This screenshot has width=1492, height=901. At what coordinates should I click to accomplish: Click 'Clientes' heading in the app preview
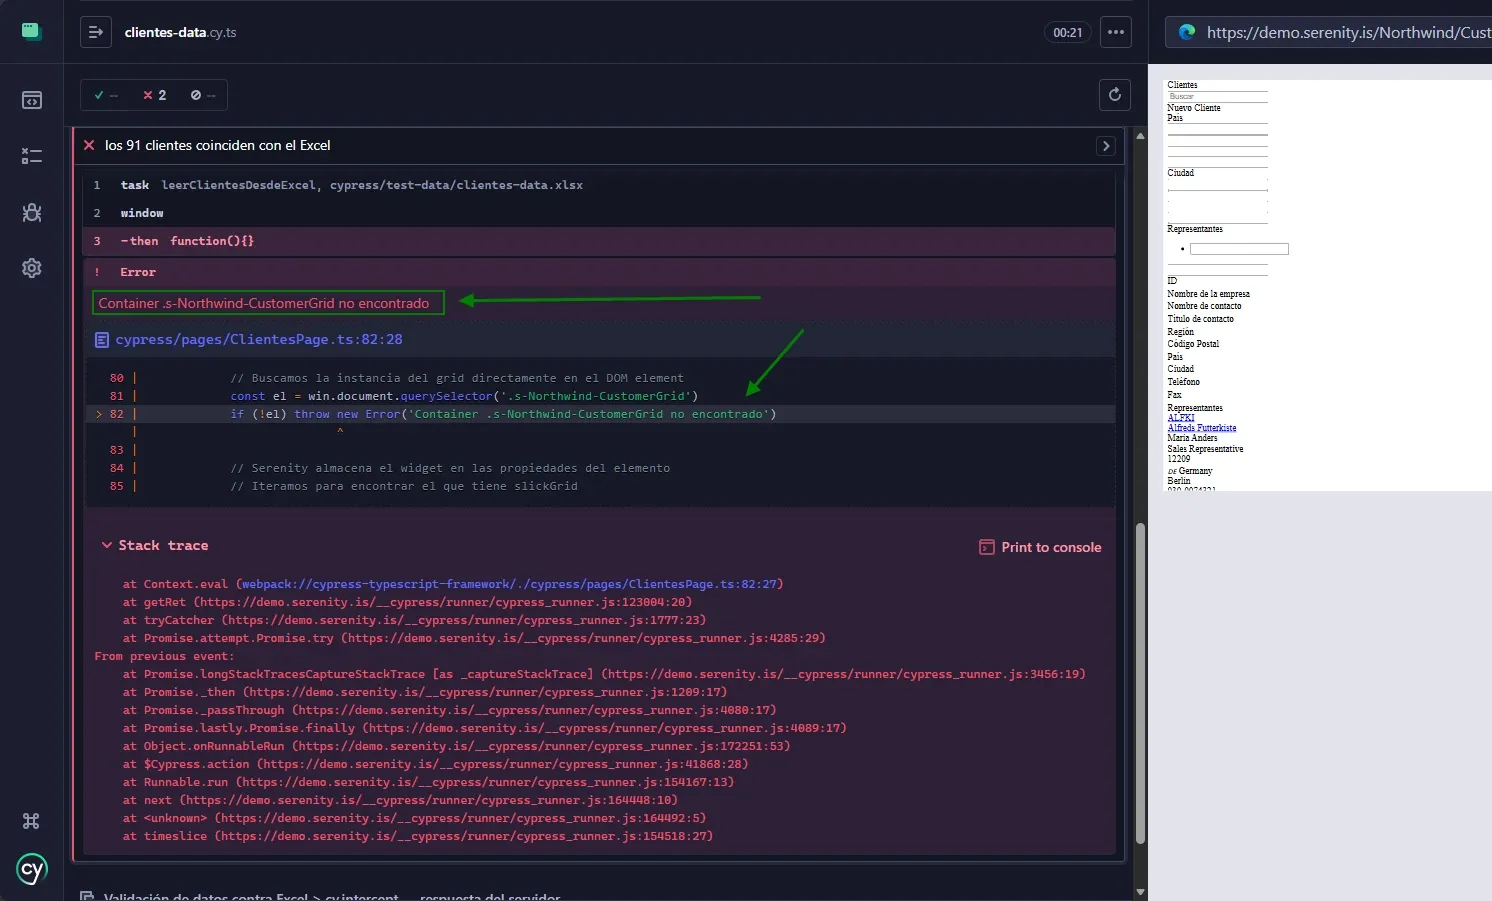click(x=1182, y=85)
